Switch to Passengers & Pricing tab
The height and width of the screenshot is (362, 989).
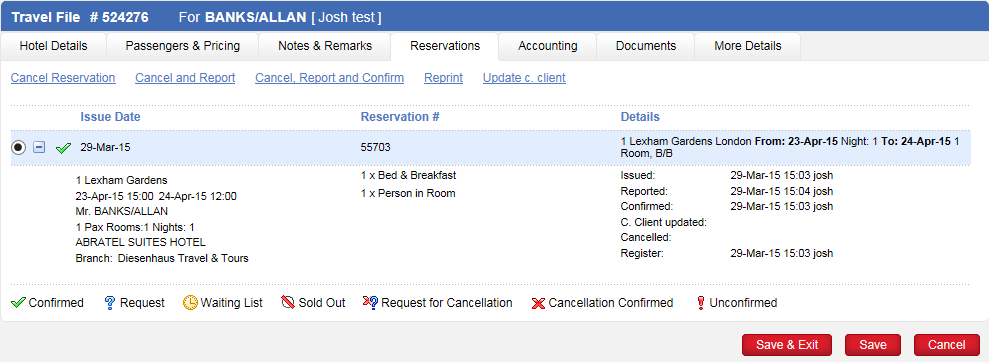[x=183, y=46]
